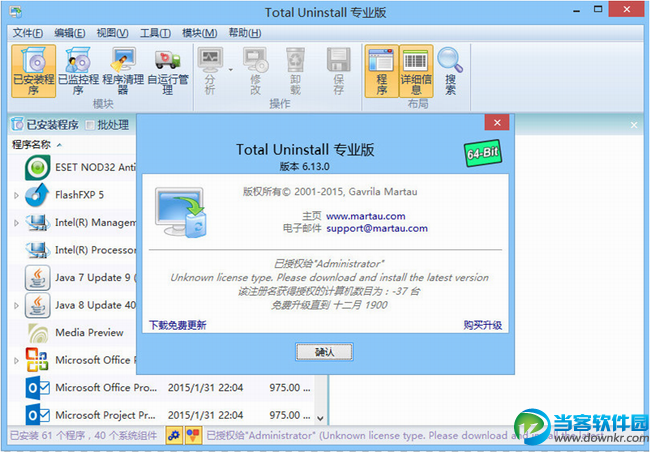Image resolution: width=650 pixels, height=452 pixels.
Task: Click the 下载免费更新 link
Action: click(177, 325)
